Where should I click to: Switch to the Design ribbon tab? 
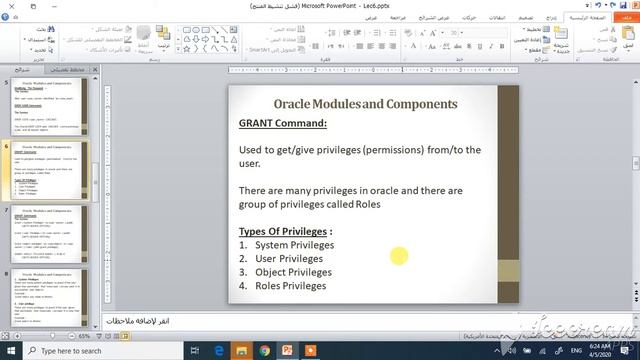526,18
